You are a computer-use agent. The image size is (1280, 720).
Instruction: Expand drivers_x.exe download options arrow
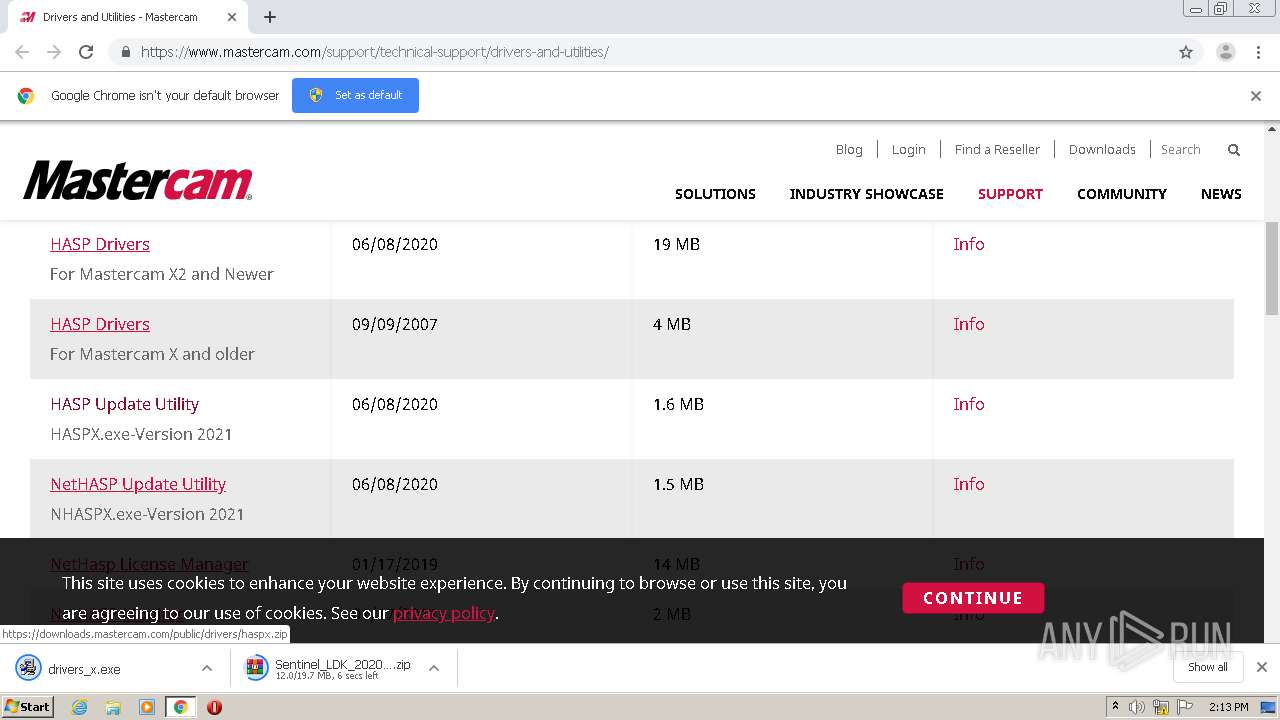pyautogui.click(x=207, y=668)
